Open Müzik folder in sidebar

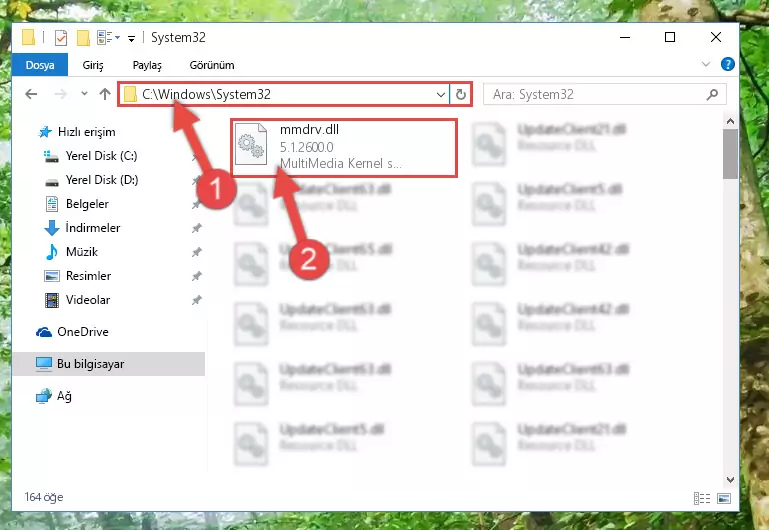71,252
